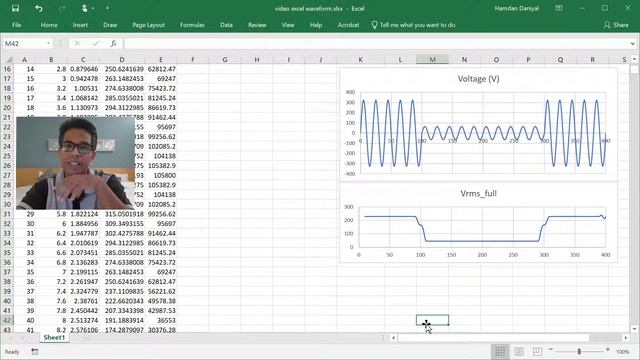Screen dimensions: 640x360
Task: Click the sheet tab scroll left arrow
Action: pyautogui.click(x=11, y=338)
